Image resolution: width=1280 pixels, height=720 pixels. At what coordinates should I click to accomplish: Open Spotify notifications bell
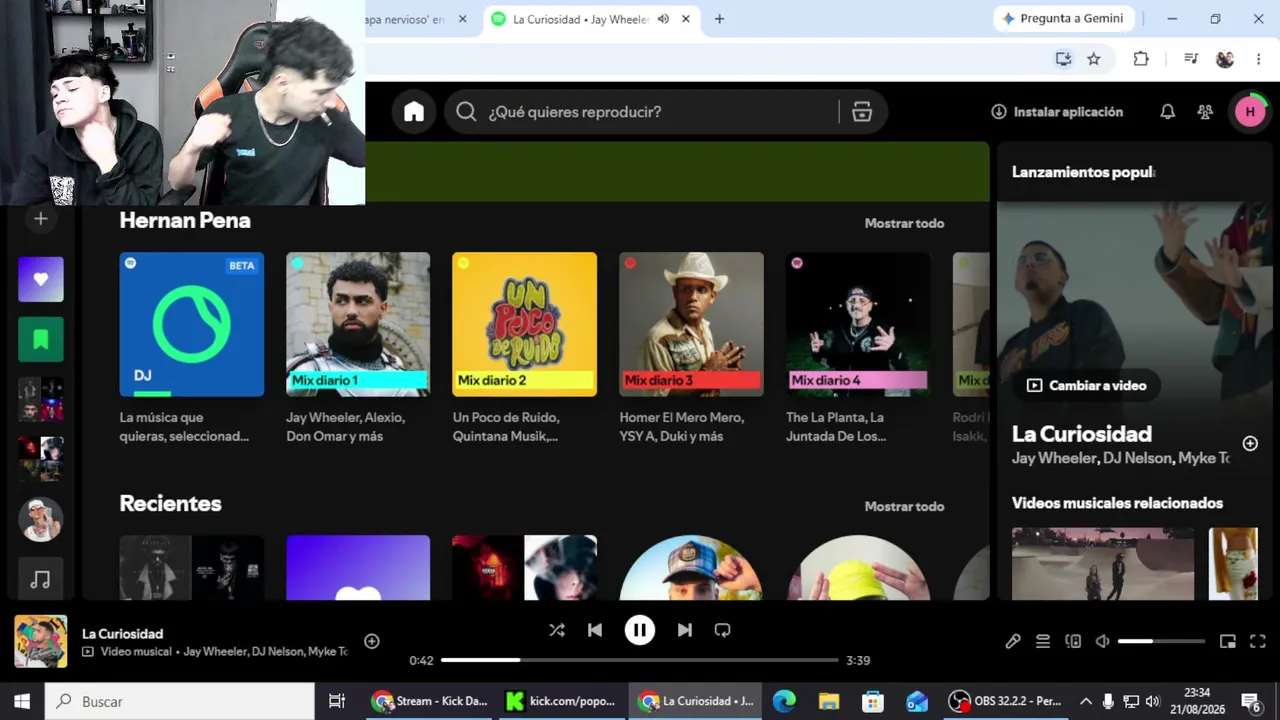tap(1167, 112)
